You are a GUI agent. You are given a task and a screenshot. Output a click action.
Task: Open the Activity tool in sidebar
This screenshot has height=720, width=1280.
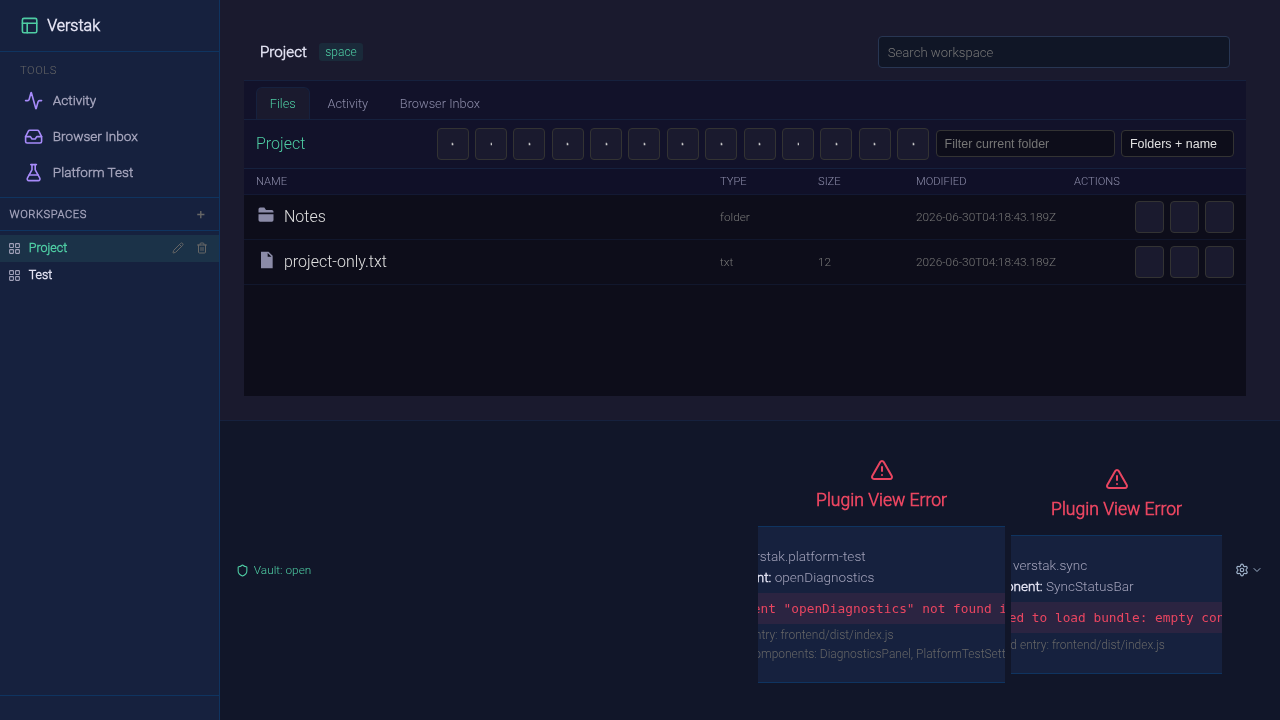(109, 101)
